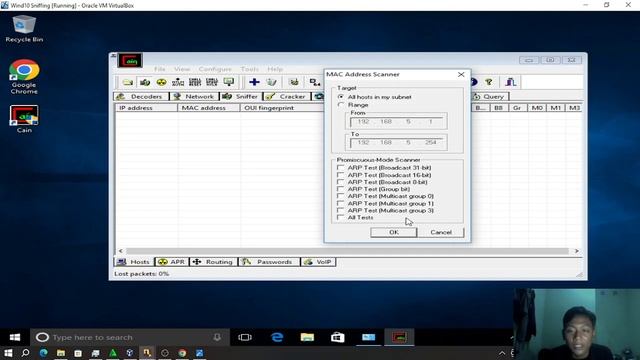This screenshot has height=360, width=640.
Task: Switch to the Hosts bottom tab
Action: (133, 262)
